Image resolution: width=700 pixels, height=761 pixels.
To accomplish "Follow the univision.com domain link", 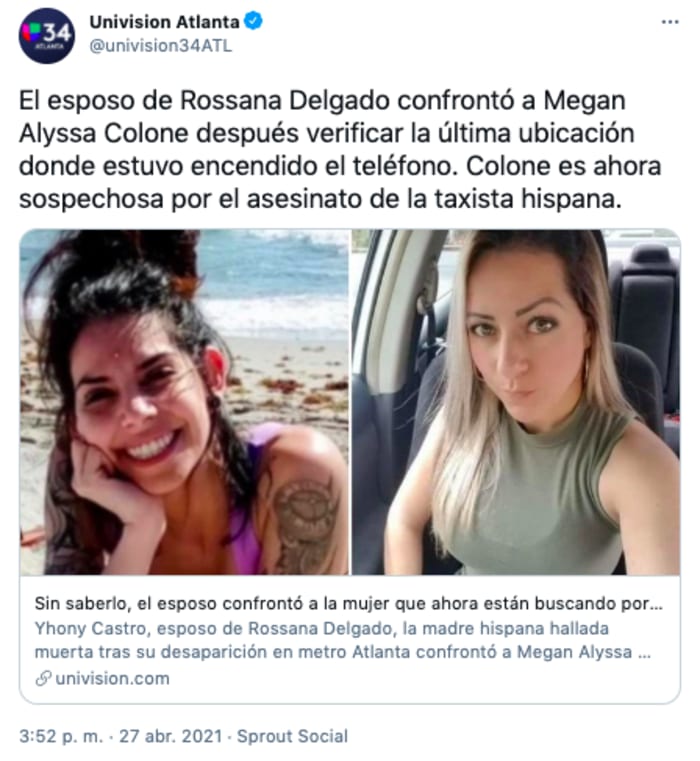I will (113, 678).
